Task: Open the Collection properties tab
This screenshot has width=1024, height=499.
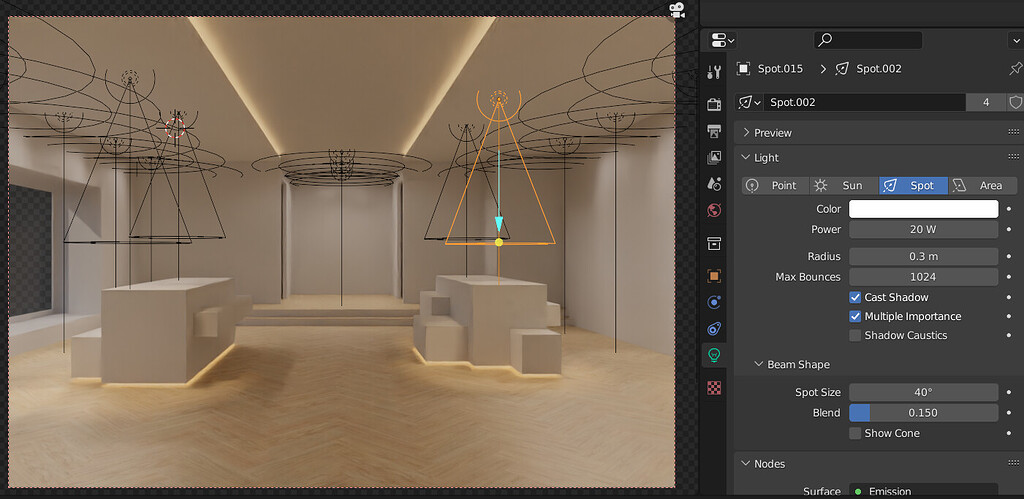Action: tap(714, 244)
